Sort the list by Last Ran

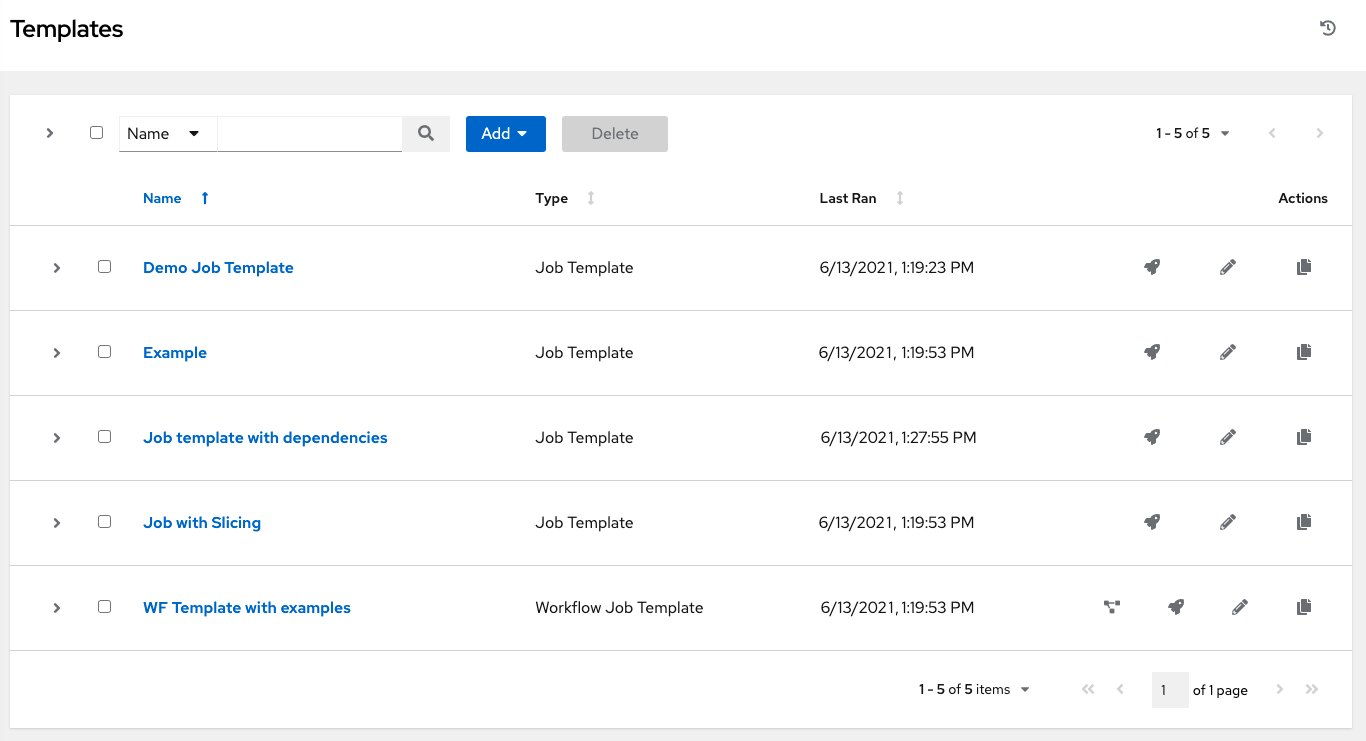coord(899,198)
